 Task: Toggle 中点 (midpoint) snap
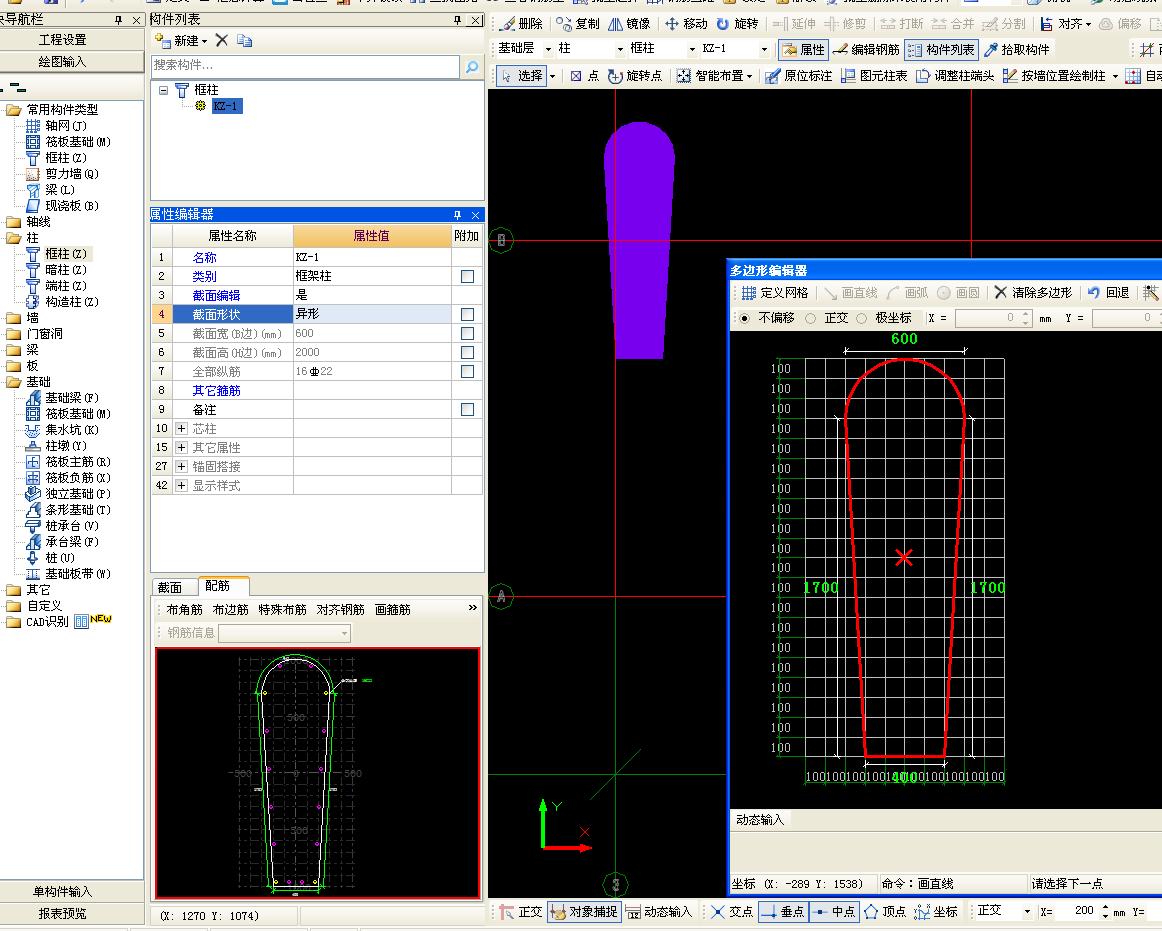(x=834, y=912)
